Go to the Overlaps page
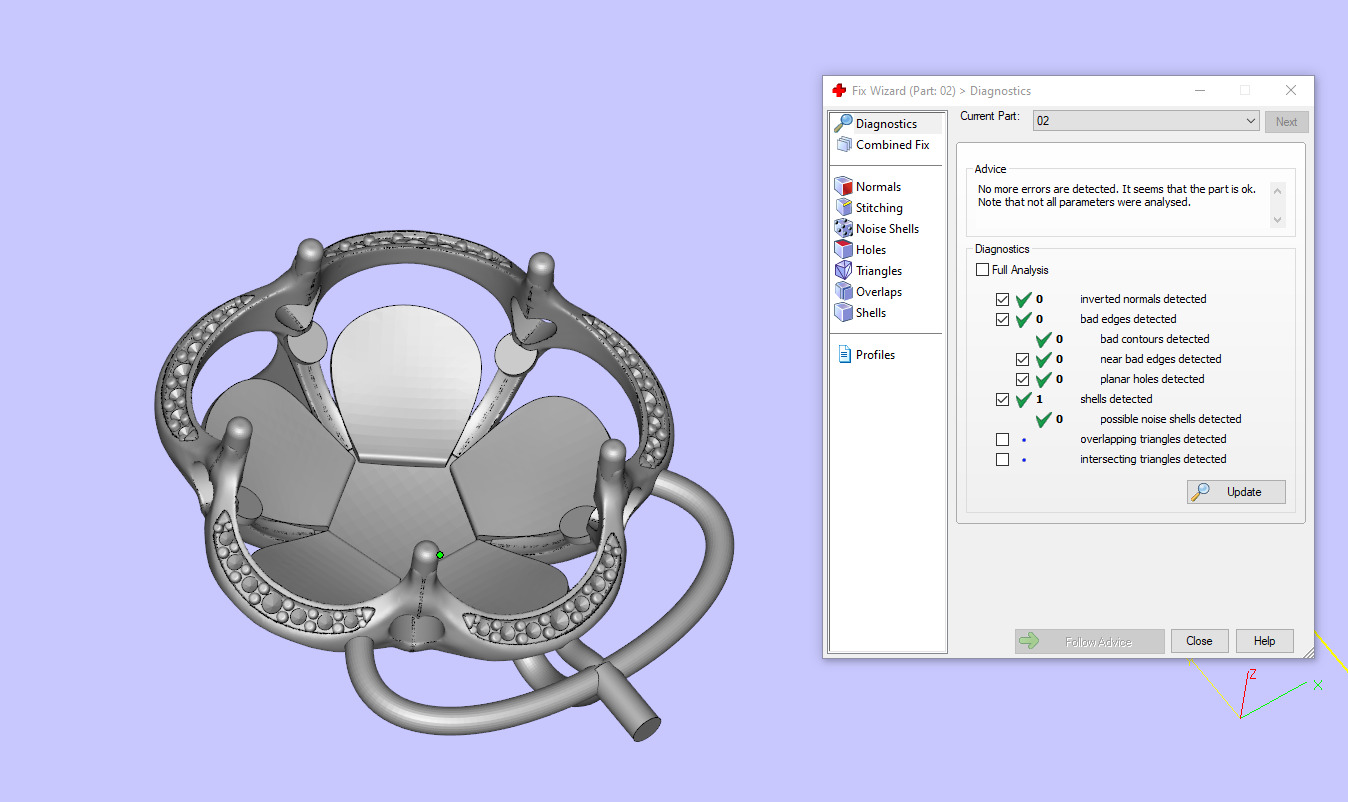The height and width of the screenshot is (802, 1348). (x=879, y=292)
